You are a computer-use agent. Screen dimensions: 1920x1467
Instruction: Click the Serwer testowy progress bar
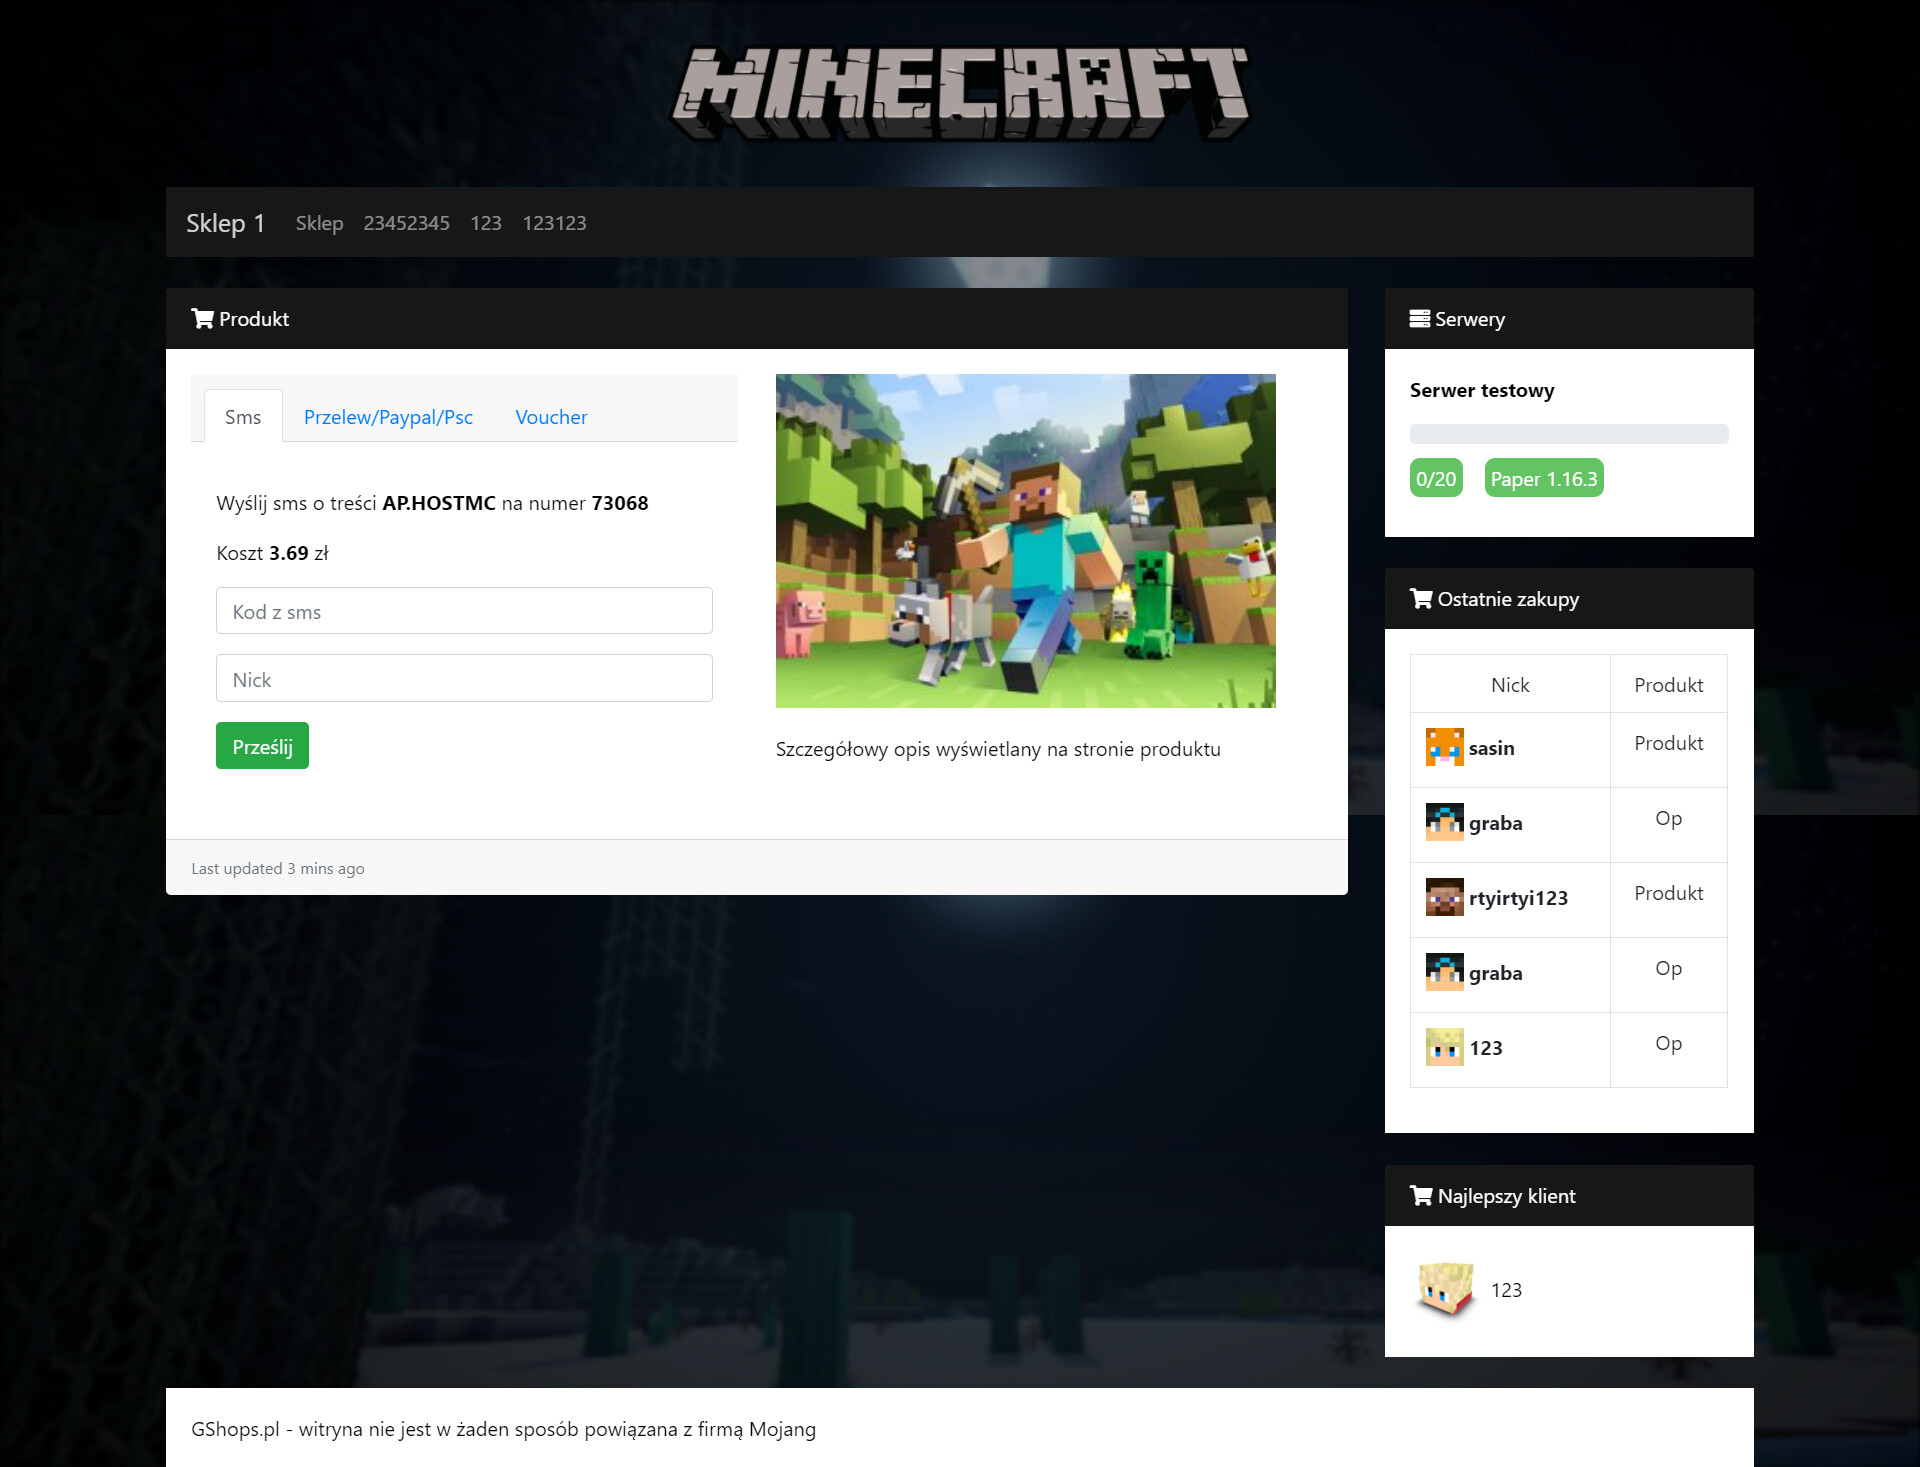point(1568,434)
